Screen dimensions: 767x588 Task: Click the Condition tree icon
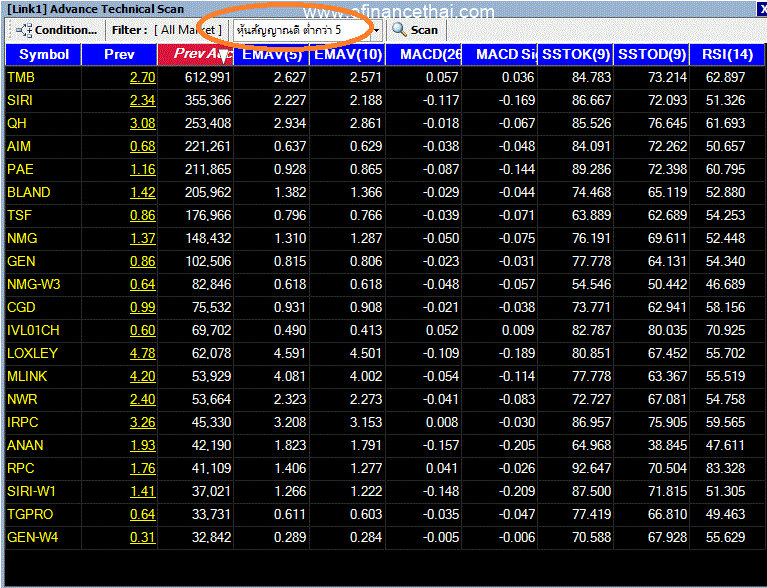coord(24,30)
